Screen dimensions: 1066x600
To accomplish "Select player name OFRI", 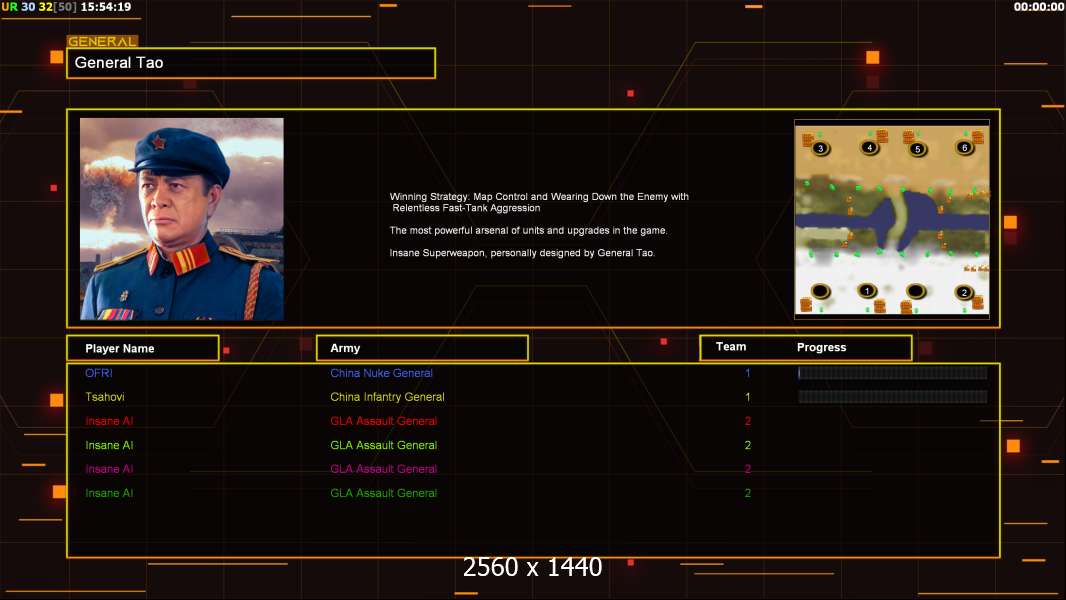I will [99, 373].
